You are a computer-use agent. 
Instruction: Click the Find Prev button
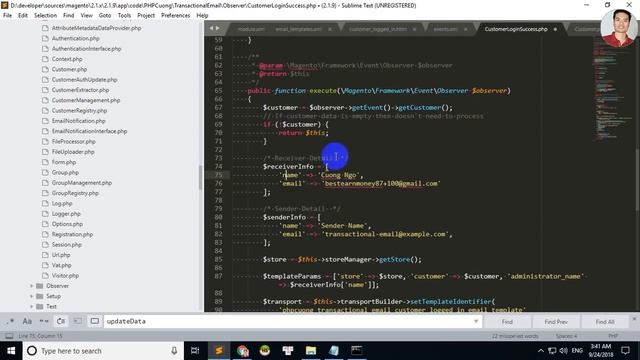click(x=556, y=322)
